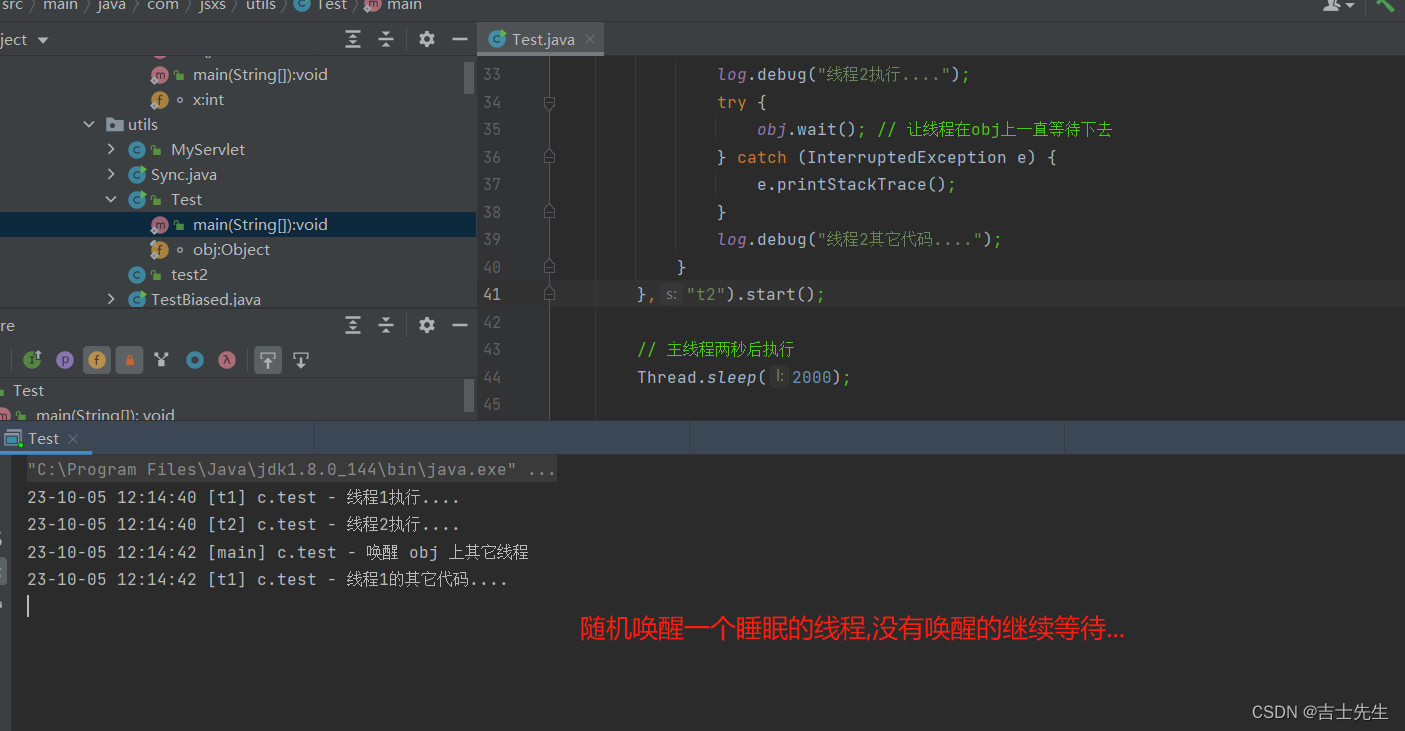Screen dimensions: 1405x731
Task: Toggle Show Properties (purple p) filter
Action: pos(65,360)
